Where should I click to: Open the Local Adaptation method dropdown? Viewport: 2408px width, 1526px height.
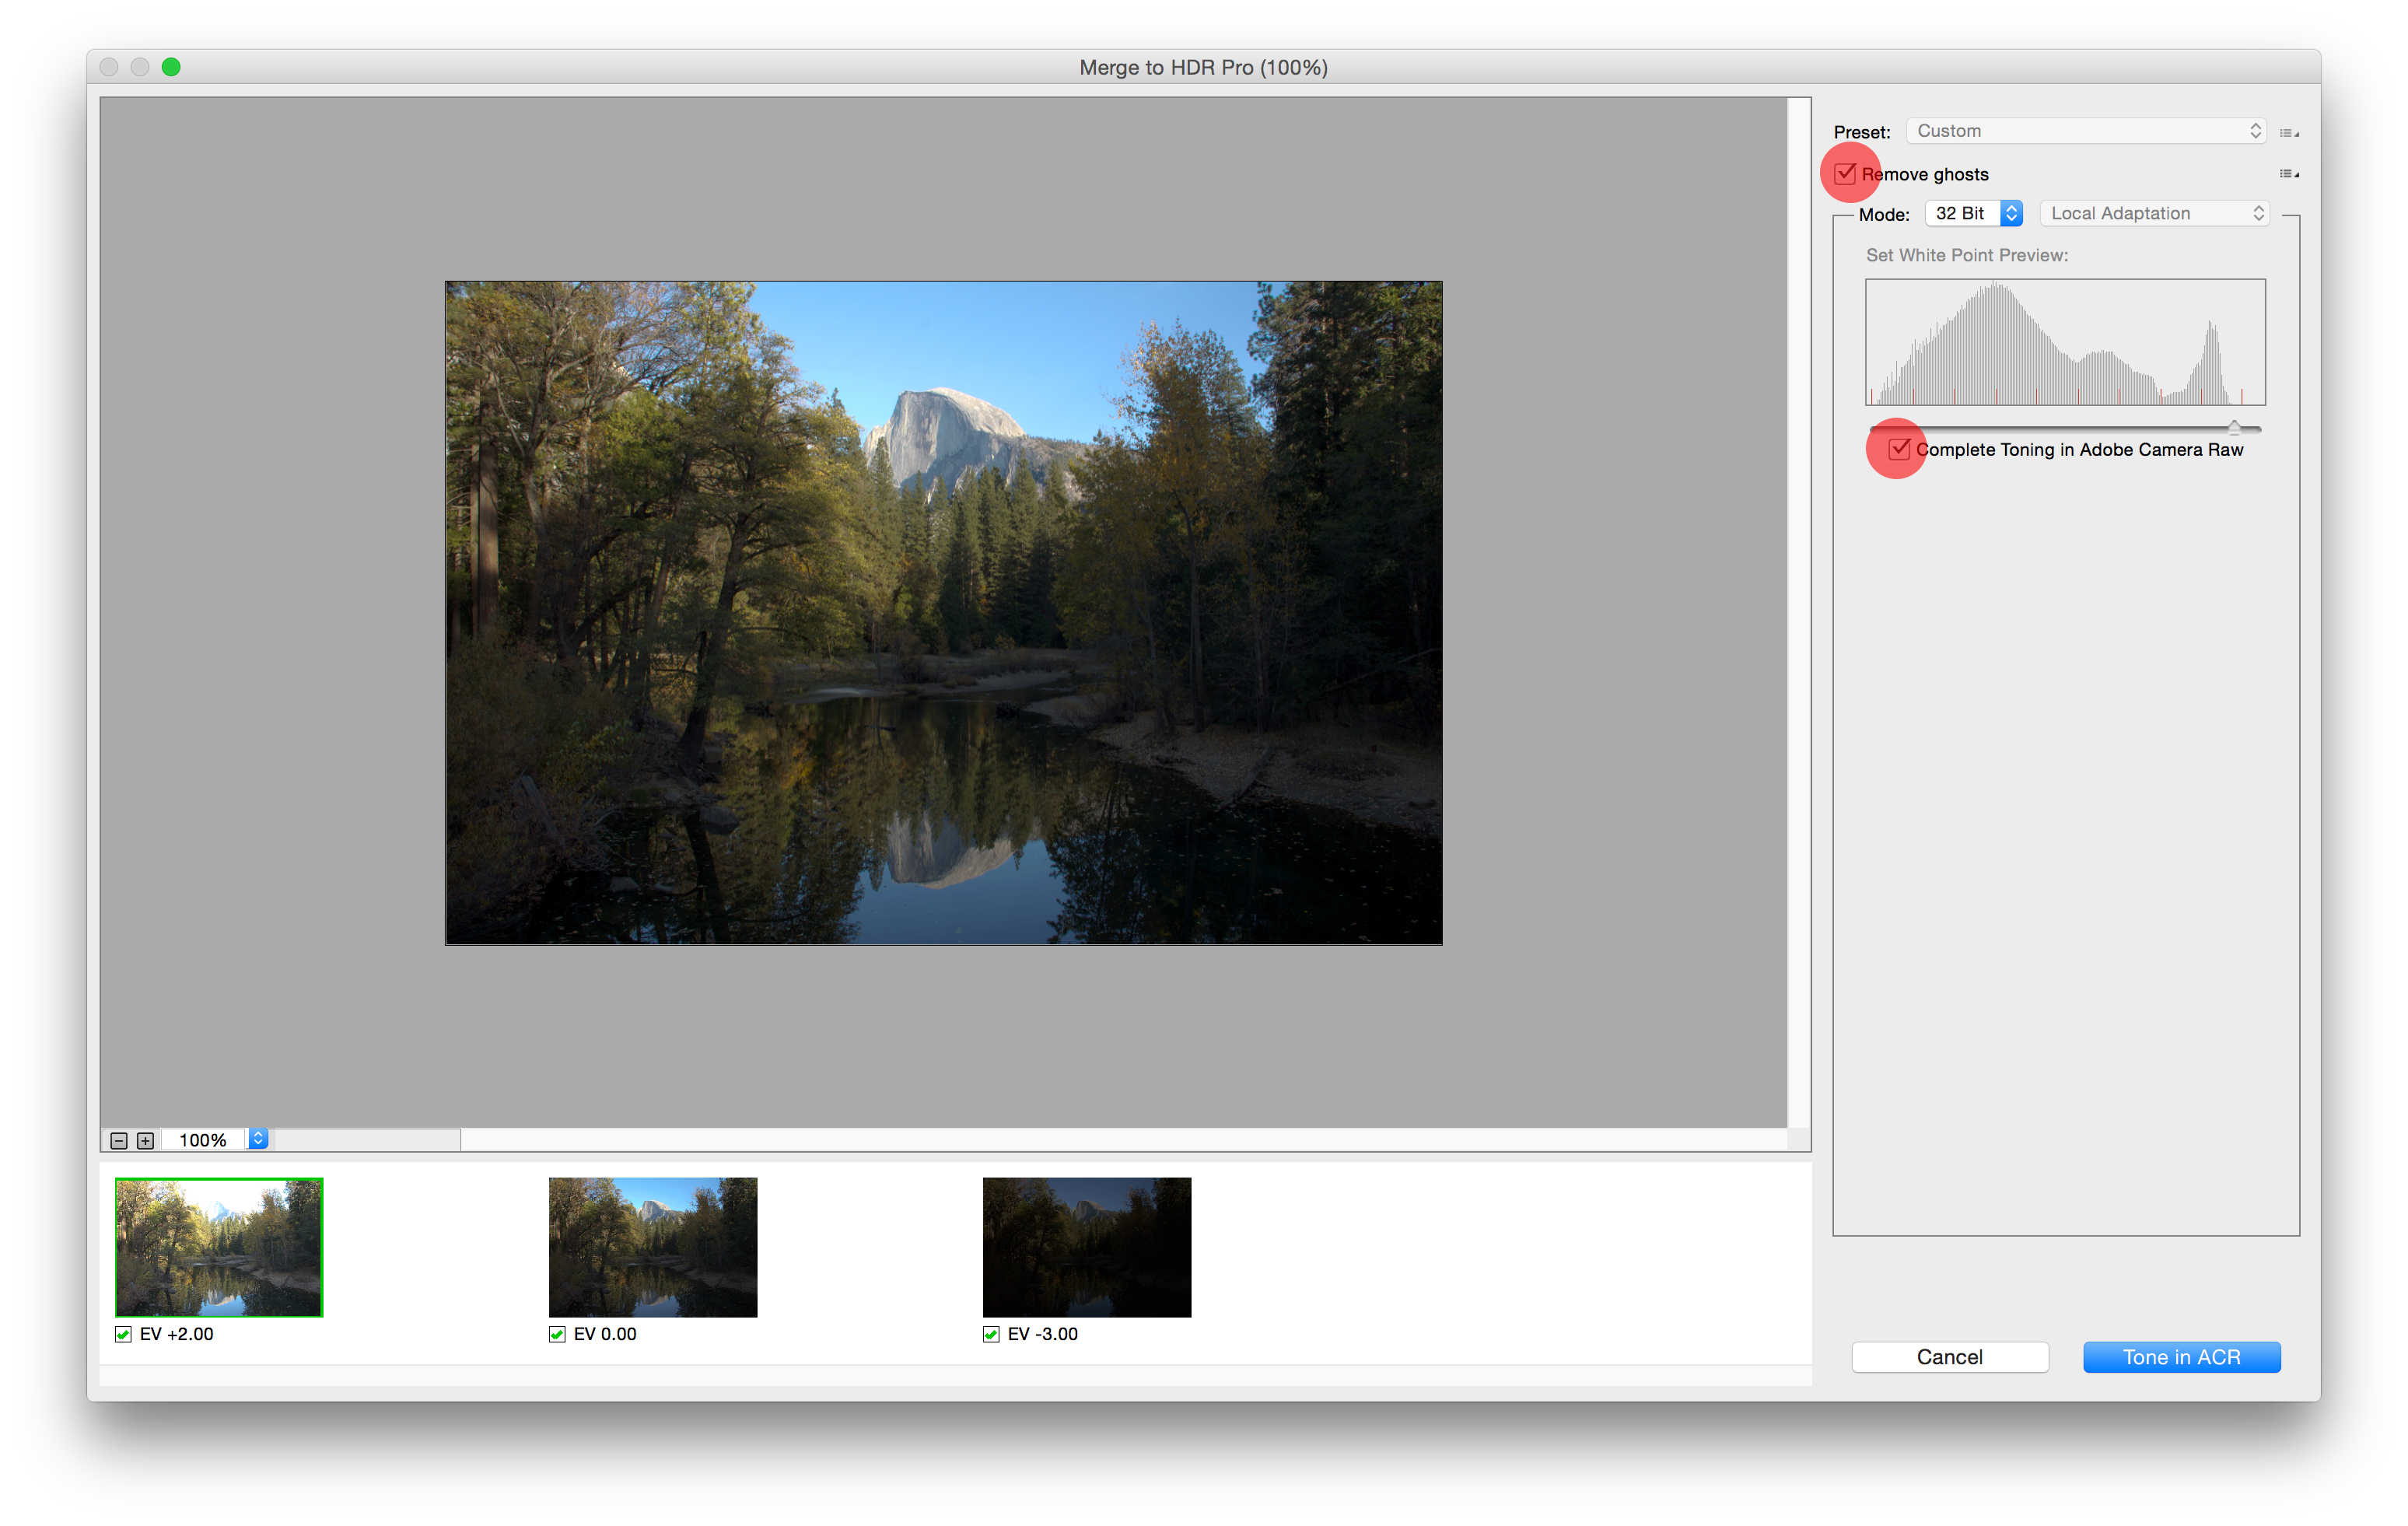2155,213
